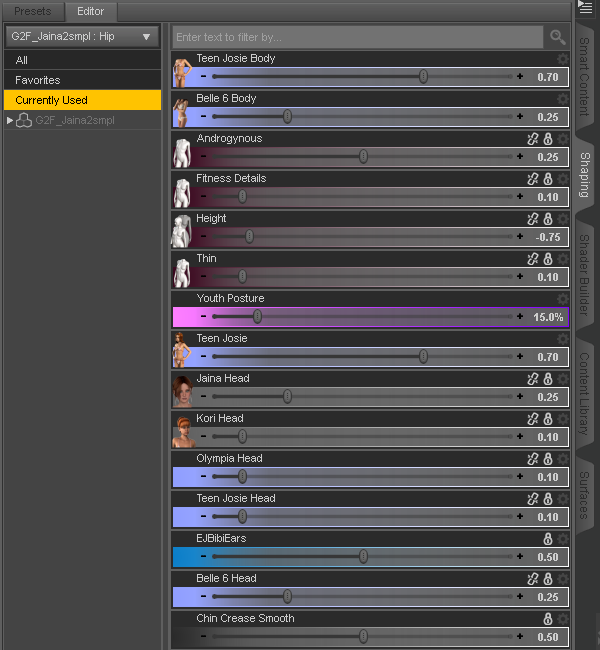Open Jaina Head gear settings
Screen dimensions: 600x650
coord(563,379)
